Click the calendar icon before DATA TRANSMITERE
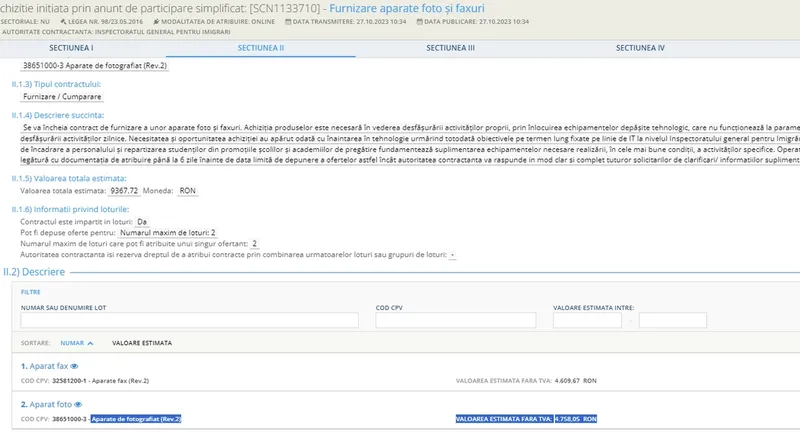The height and width of the screenshot is (437, 800). (288, 21)
